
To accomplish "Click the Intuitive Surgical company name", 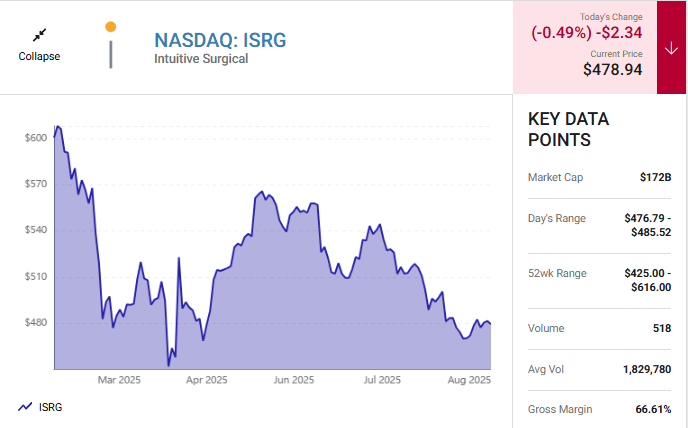I will [x=200, y=59].
